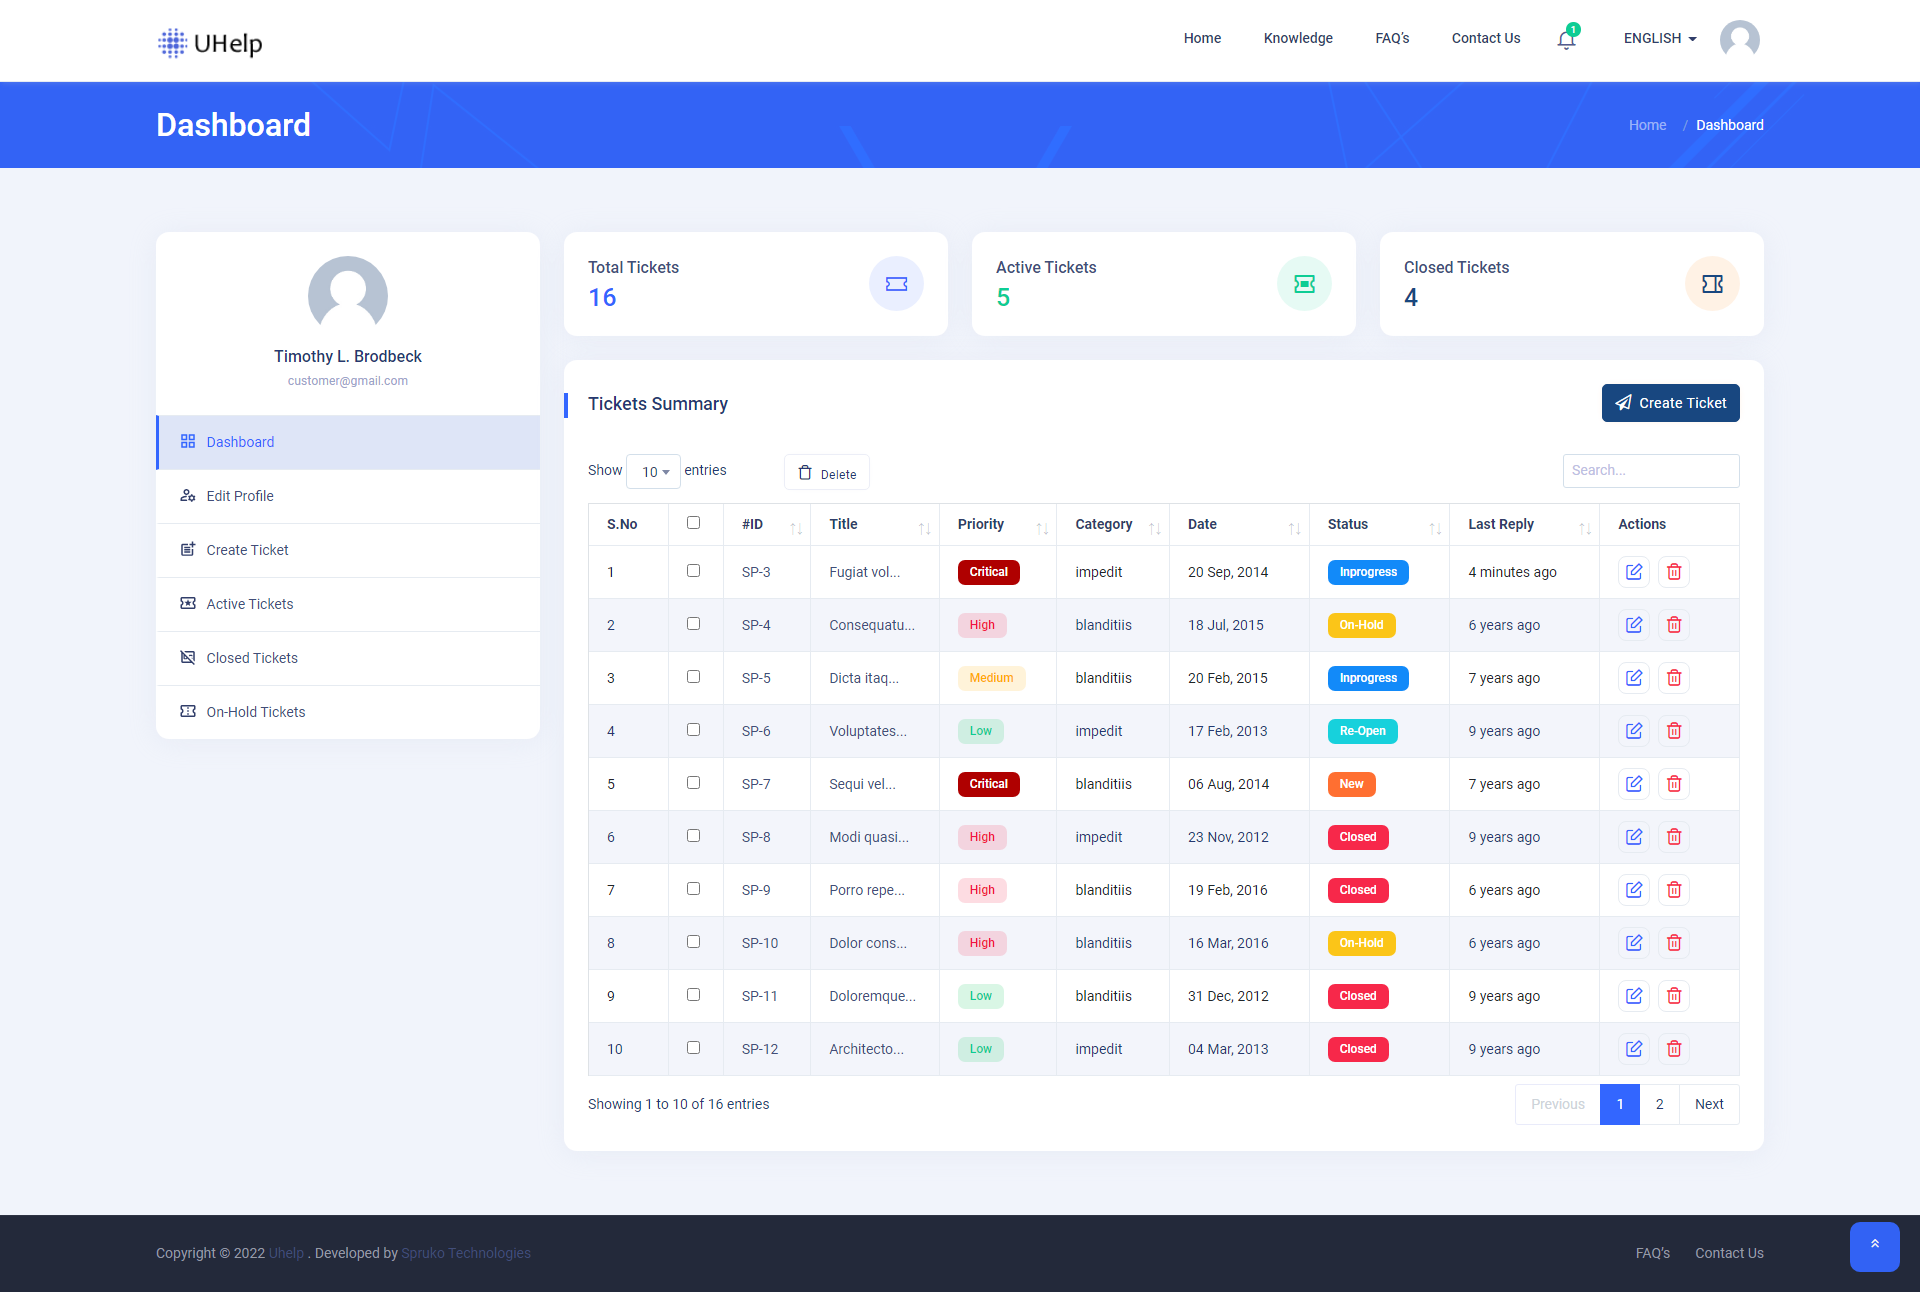The height and width of the screenshot is (1292, 1920).
Task: Click the Create Ticket button
Action: 1669,403
